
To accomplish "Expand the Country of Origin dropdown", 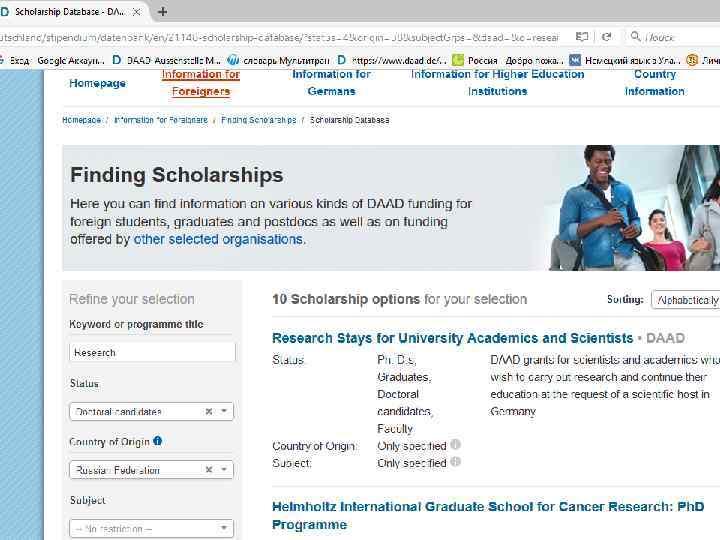I will [225, 469].
